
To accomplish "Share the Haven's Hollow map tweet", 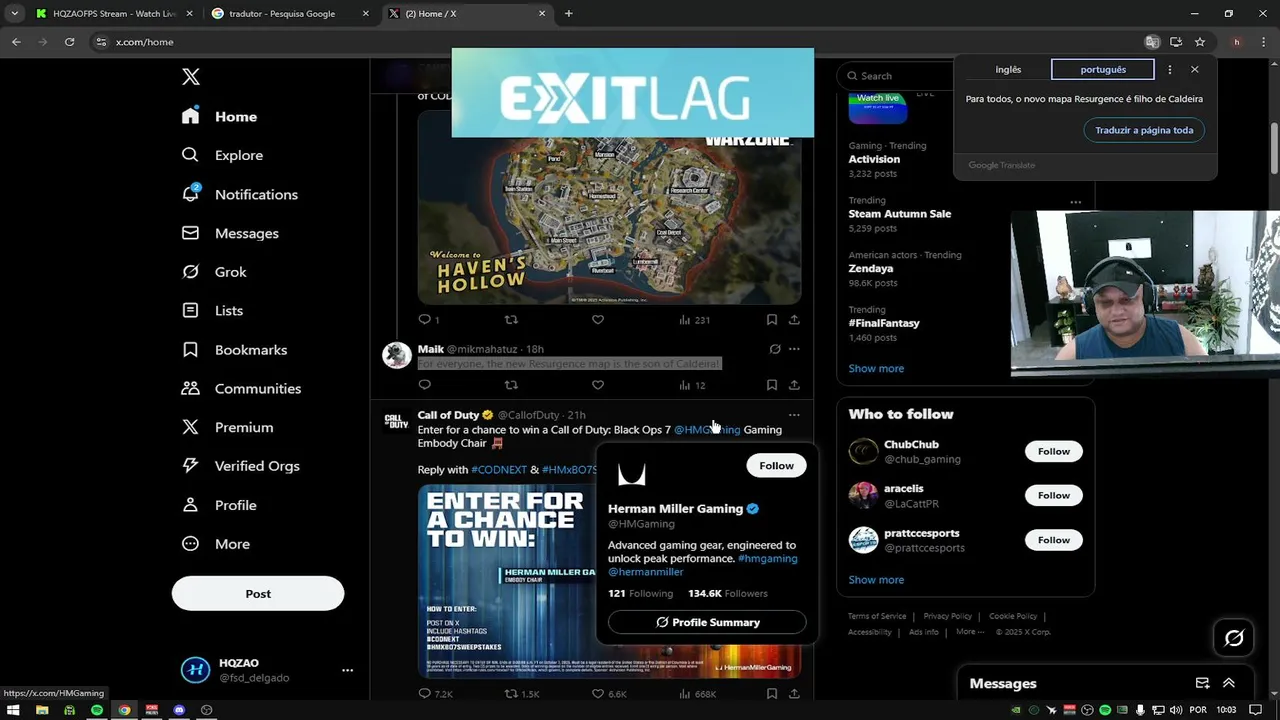I will (794, 320).
